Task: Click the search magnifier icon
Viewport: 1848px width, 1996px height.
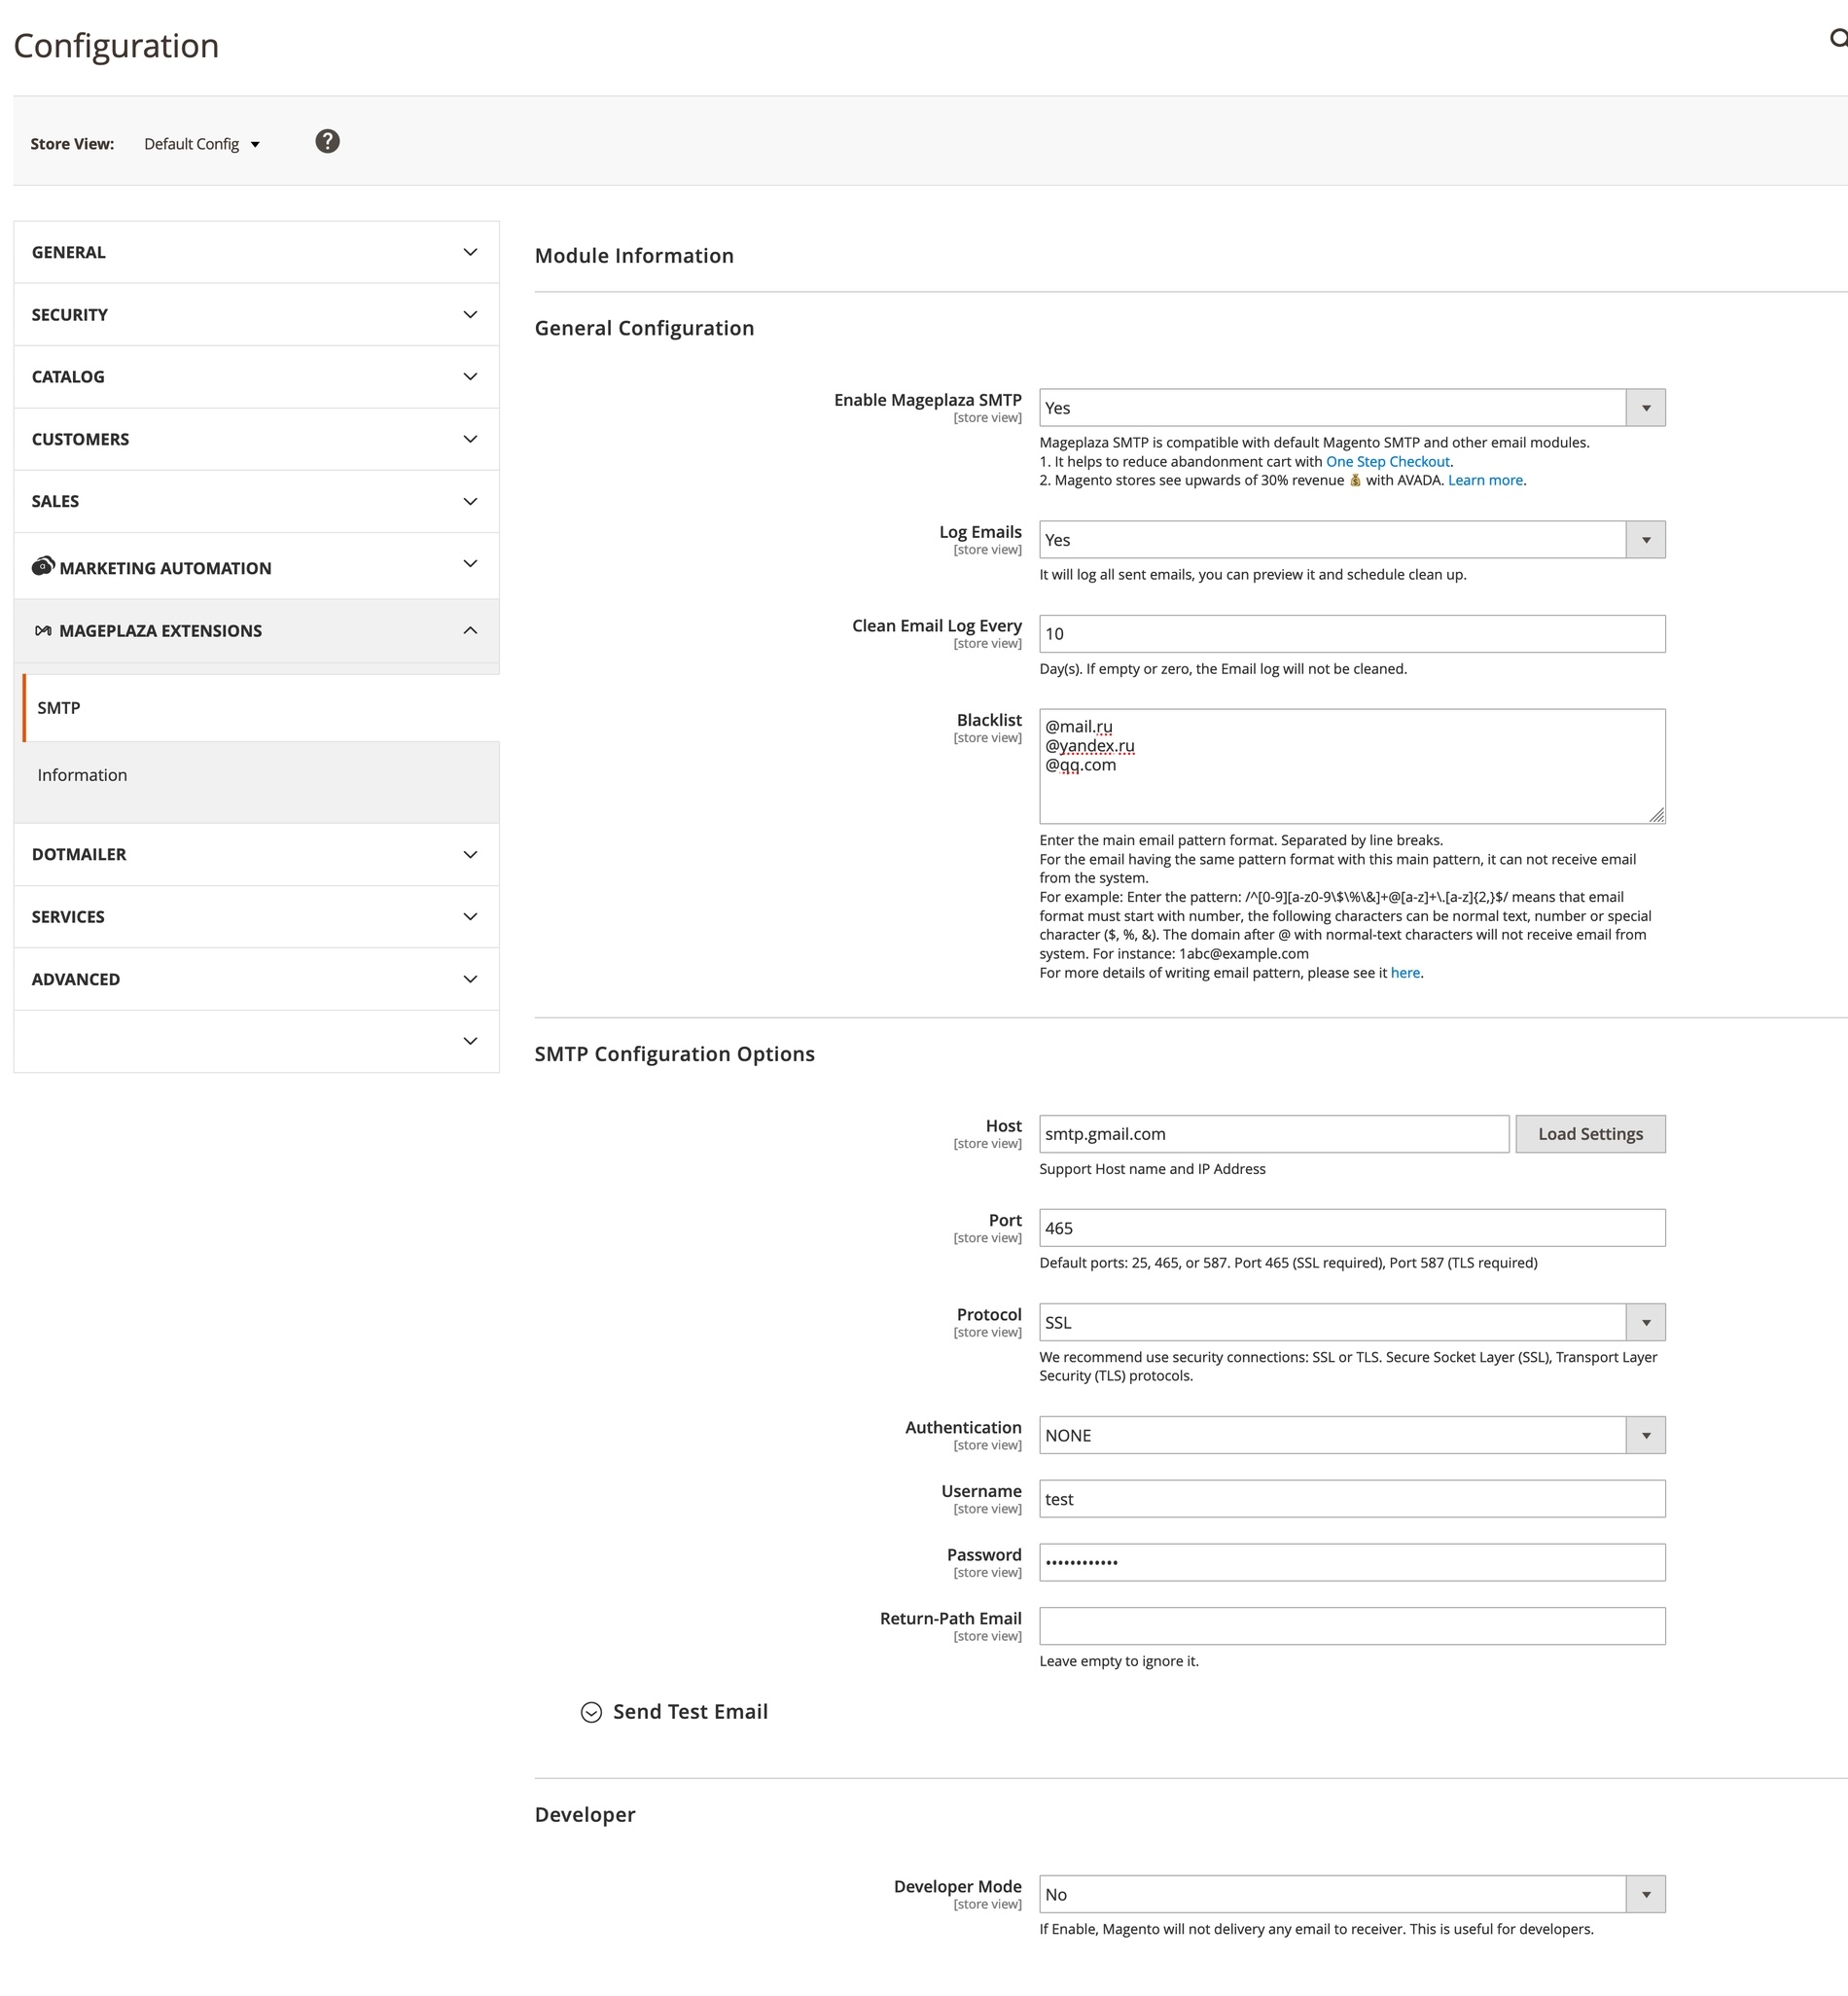Action: (x=1838, y=39)
